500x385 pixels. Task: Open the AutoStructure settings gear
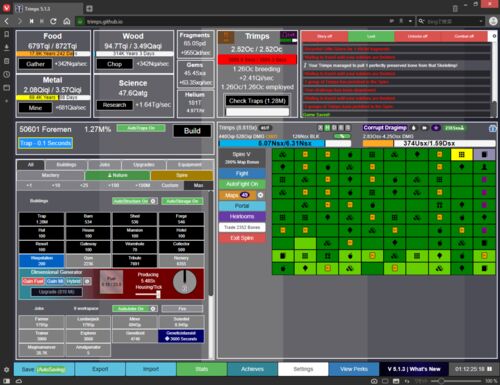(x=153, y=201)
